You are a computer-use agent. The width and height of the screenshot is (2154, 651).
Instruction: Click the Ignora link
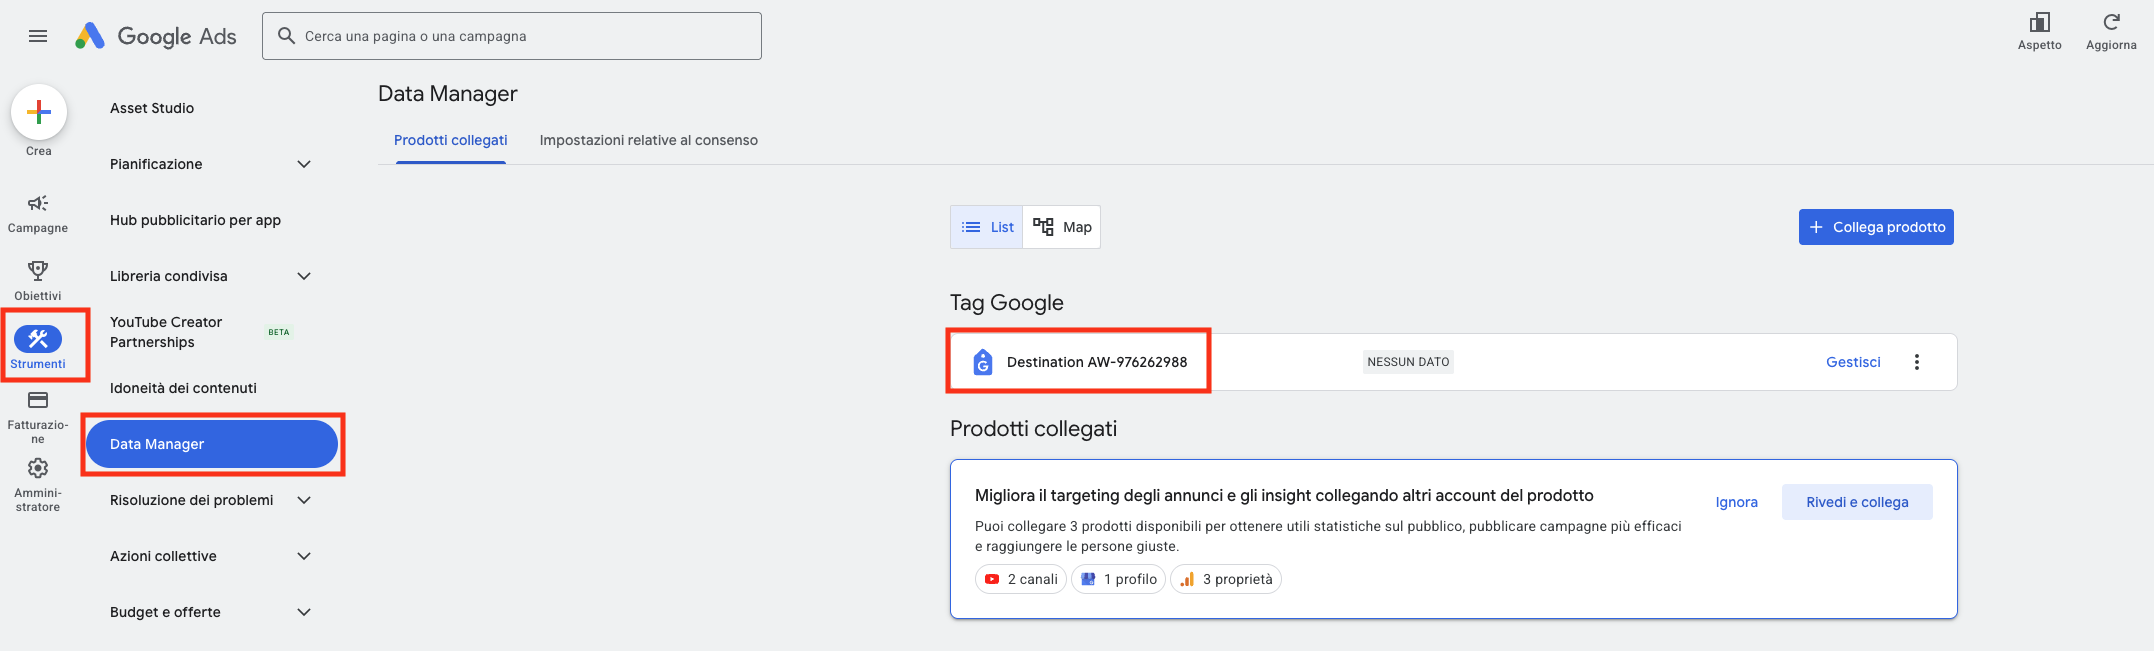(x=1736, y=502)
